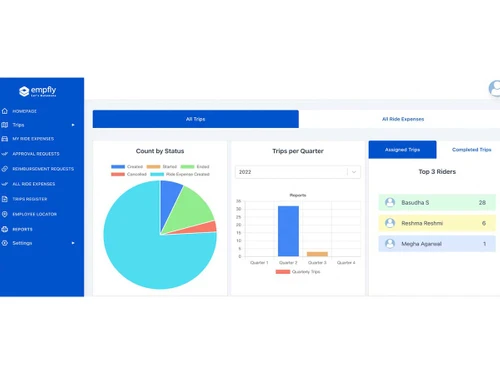Open Approval Requests menu item
The width and height of the screenshot is (500, 375).
(36, 154)
